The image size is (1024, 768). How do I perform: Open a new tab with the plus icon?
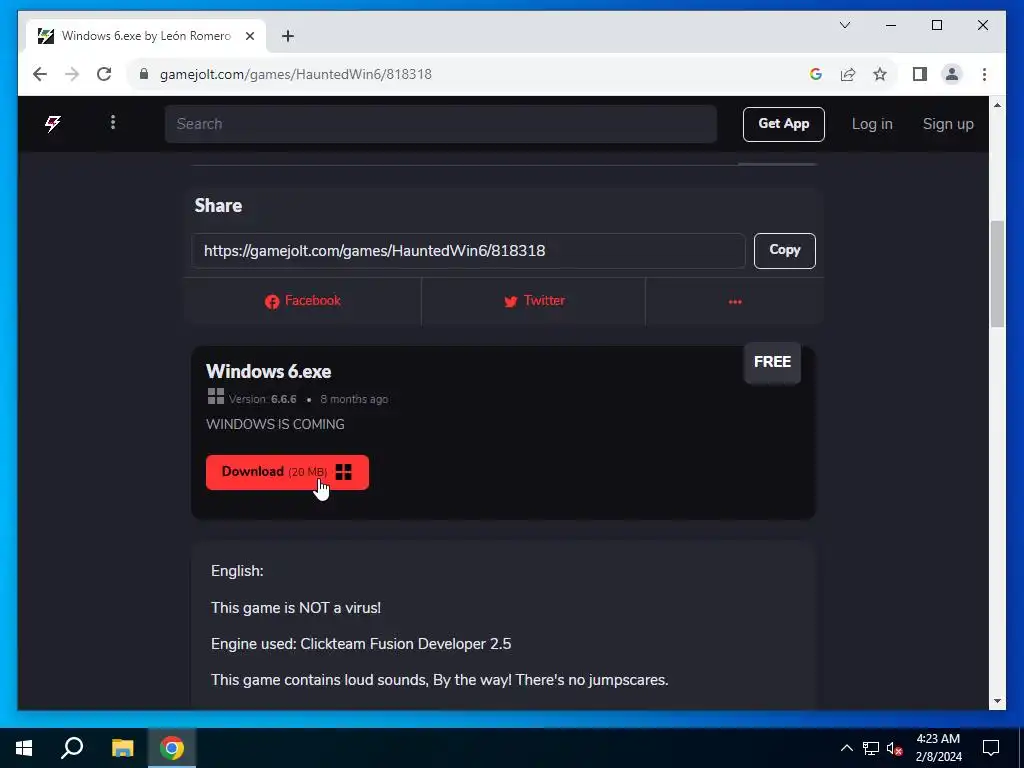pyautogui.click(x=288, y=36)
